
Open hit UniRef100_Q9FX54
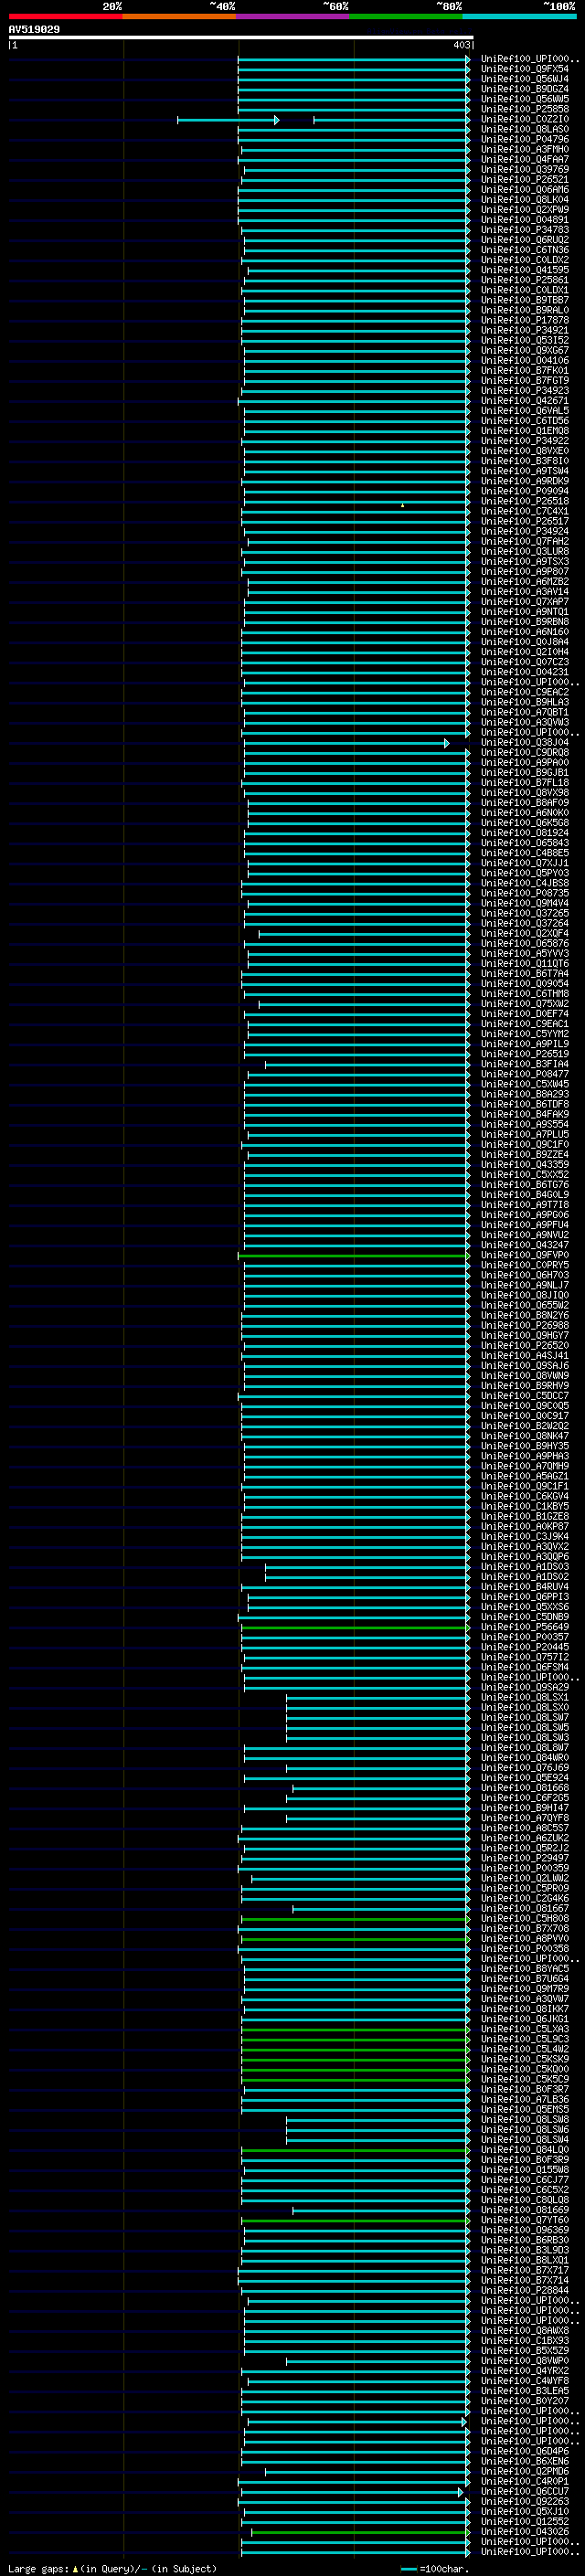pyautogui.click(x=525, y=69)
